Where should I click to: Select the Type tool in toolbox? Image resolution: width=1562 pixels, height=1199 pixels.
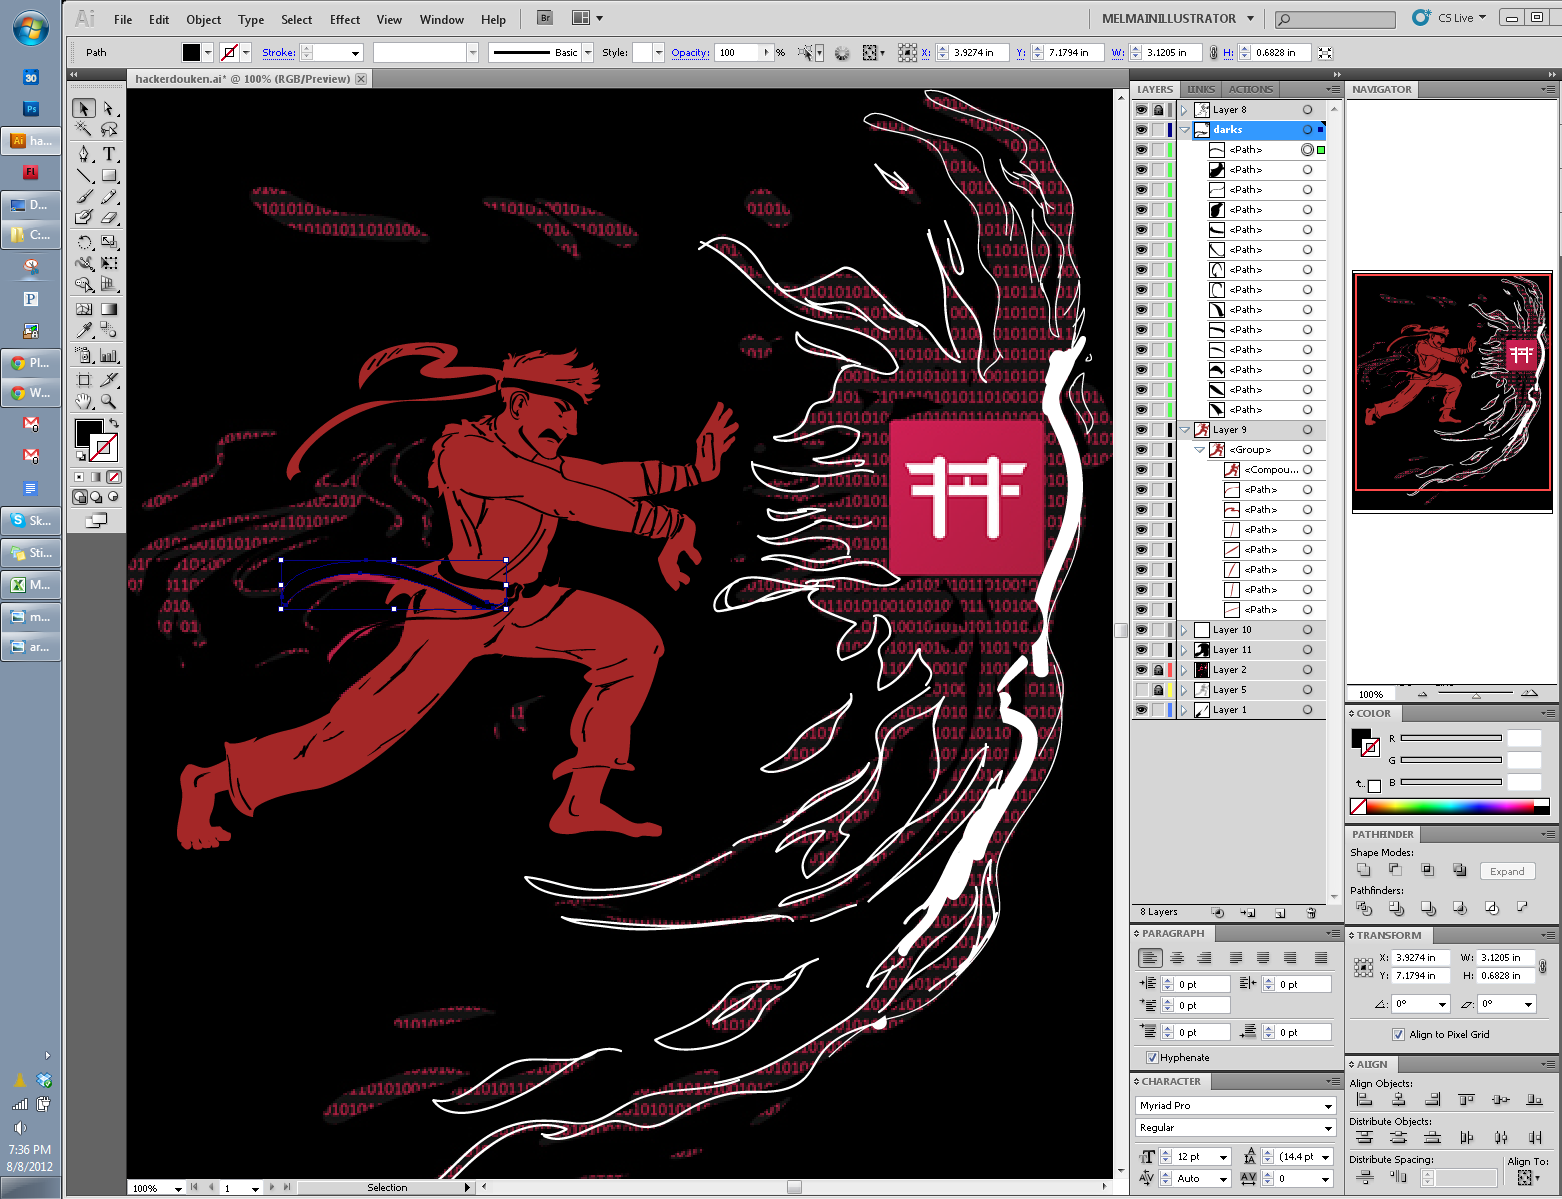[109, 153]
